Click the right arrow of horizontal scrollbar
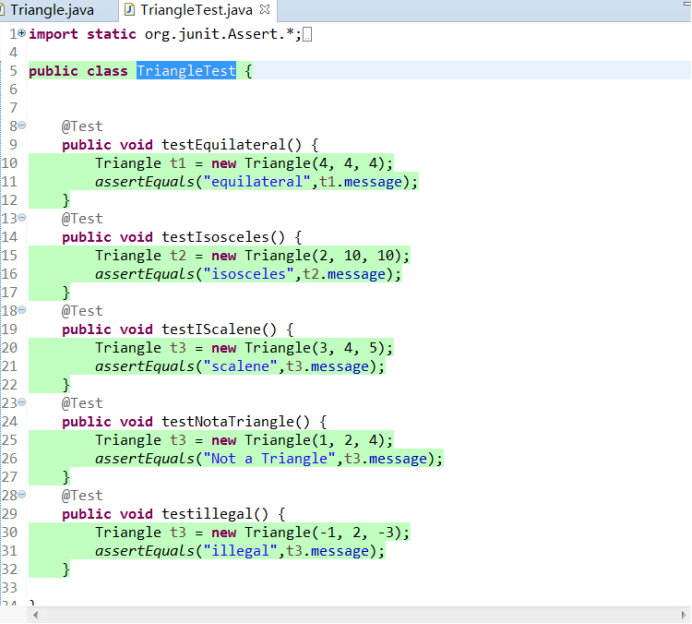This screenshot has width=692, height=624. (x=682, y=615)
